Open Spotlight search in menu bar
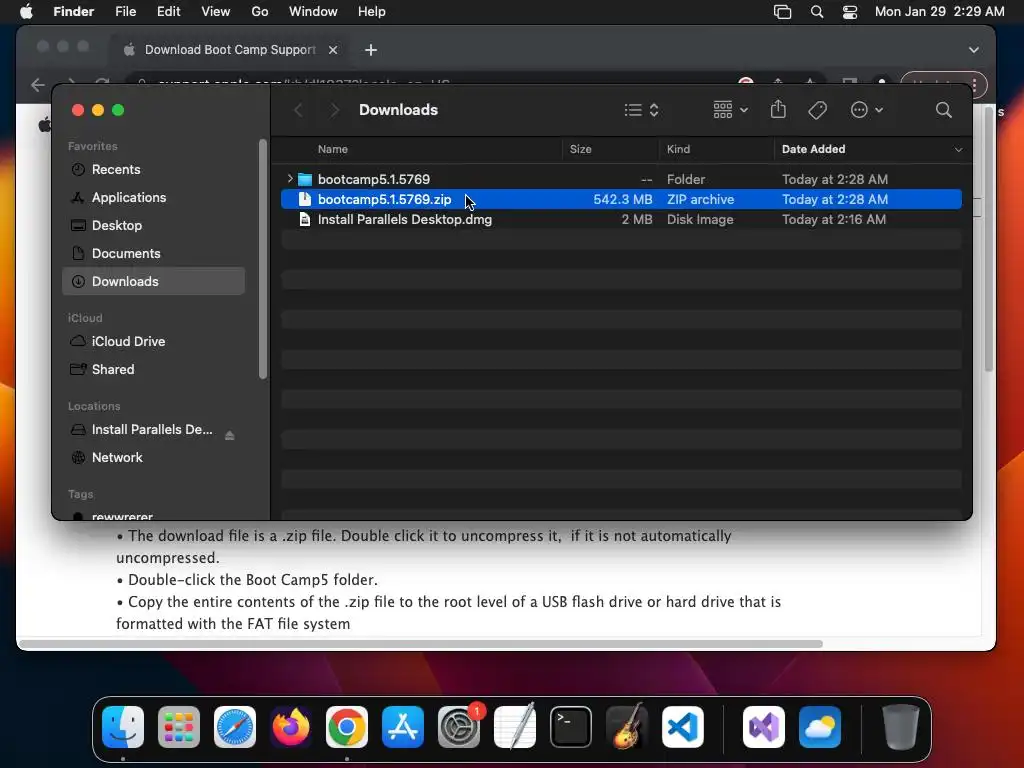 [x=816, y=12]
